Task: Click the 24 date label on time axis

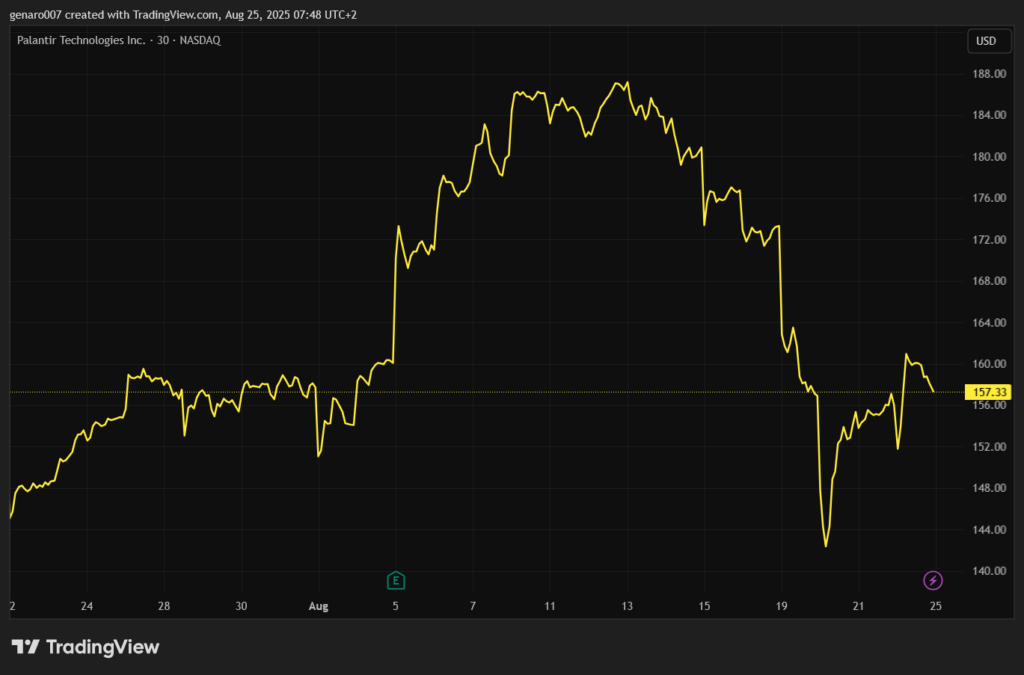Action: (x=86, y=606)
